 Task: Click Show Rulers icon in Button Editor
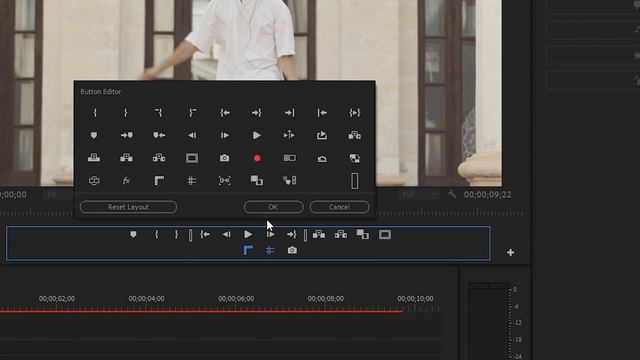point(159,180)
